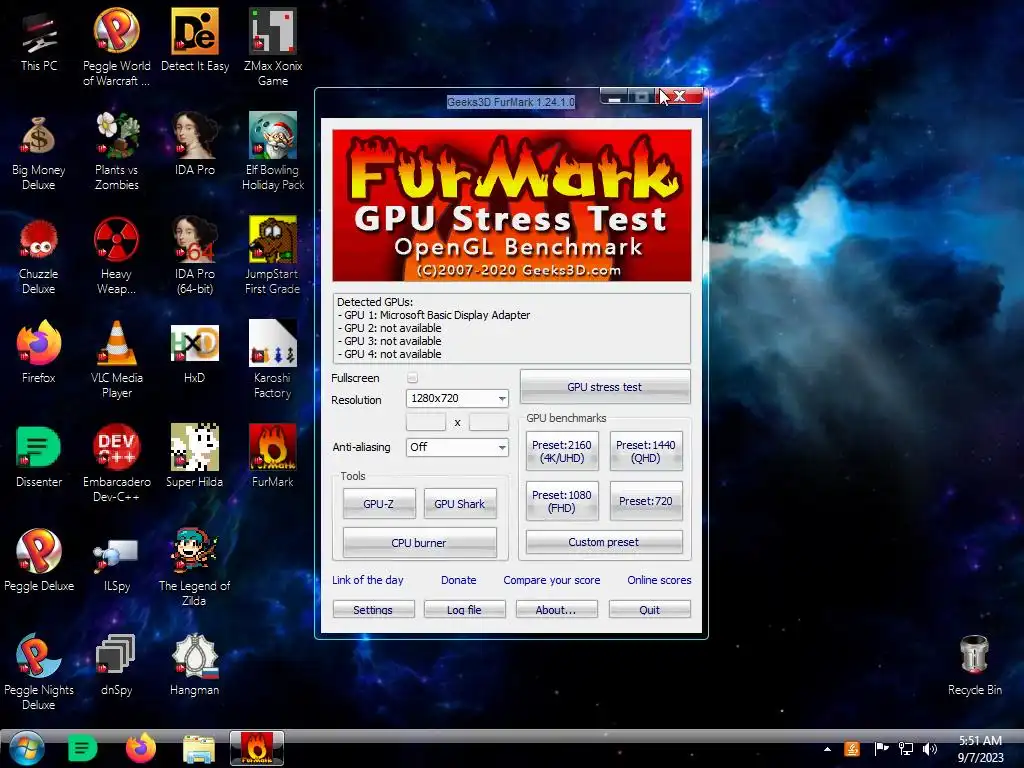Select the ILSpy desktop icon
The width and height of the screenshot is (1024, 768).
pos(116,566)
